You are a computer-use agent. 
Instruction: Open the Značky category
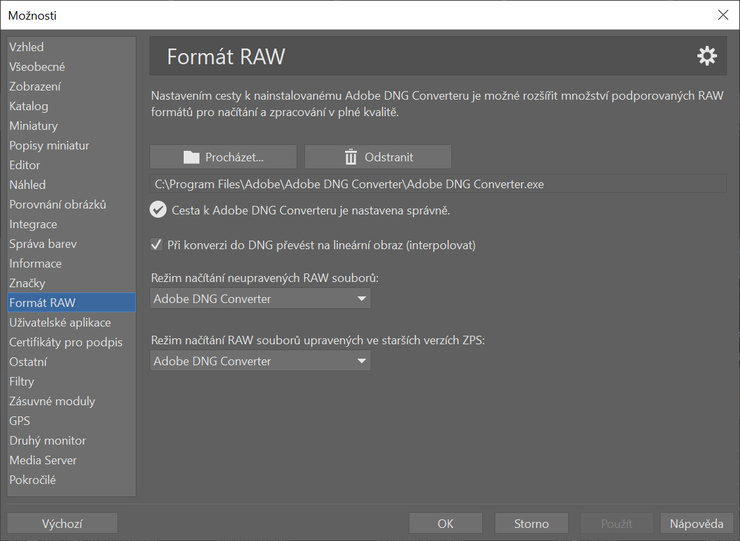tap(71, 283)
